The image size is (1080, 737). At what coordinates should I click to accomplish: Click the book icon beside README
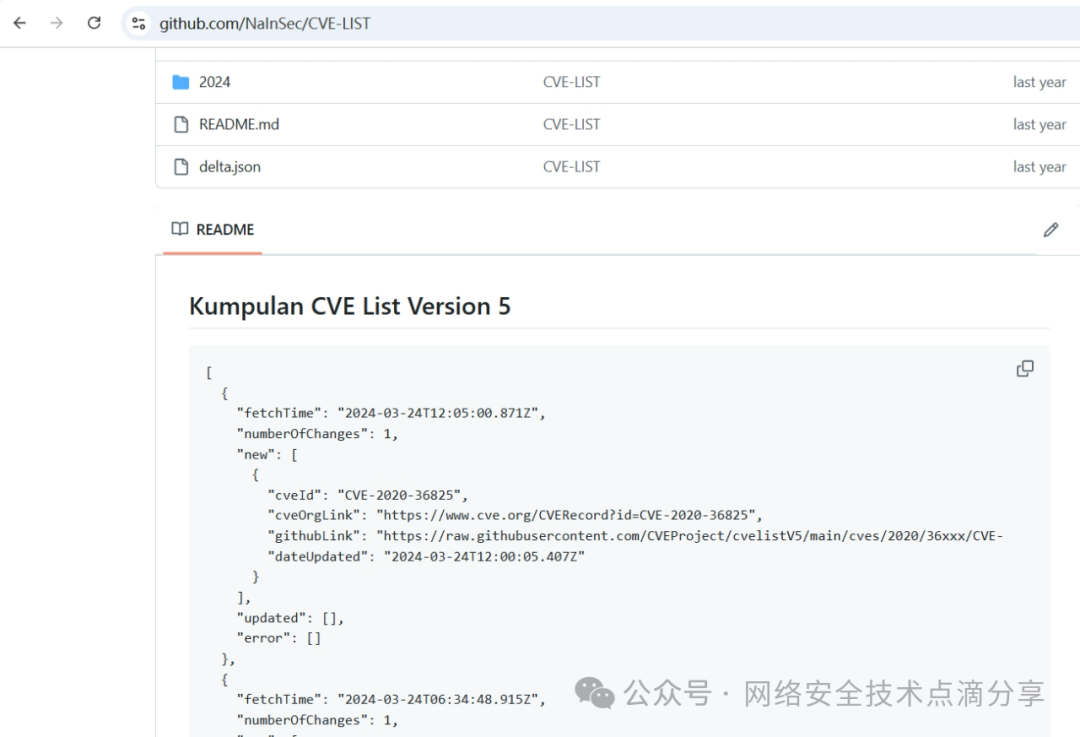tap(180, 229)
